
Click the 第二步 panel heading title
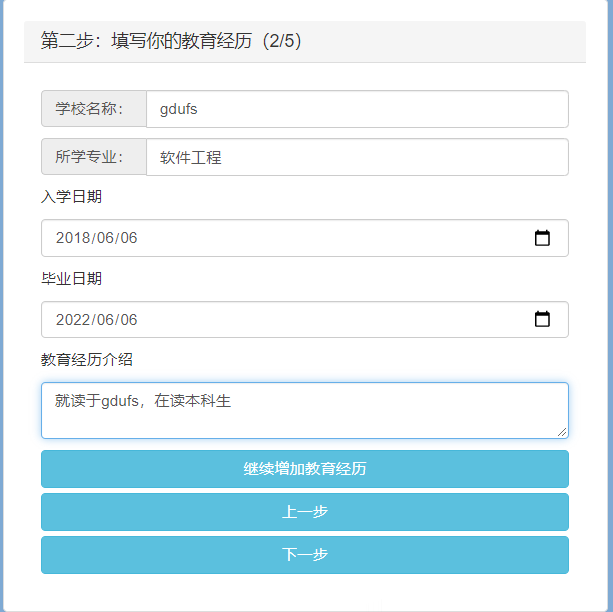coord(171,41)
